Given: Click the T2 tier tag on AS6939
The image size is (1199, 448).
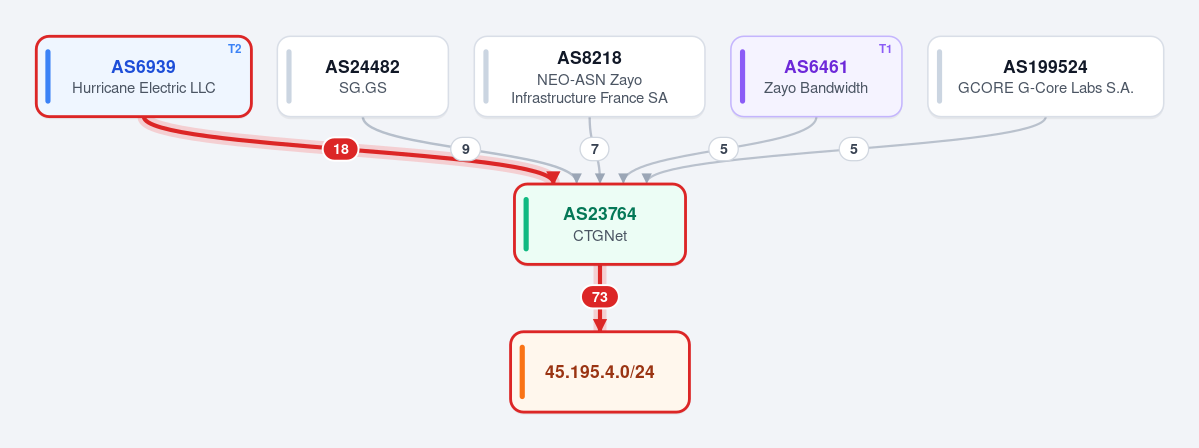Looking at the screenshot, I should [234, 49].
